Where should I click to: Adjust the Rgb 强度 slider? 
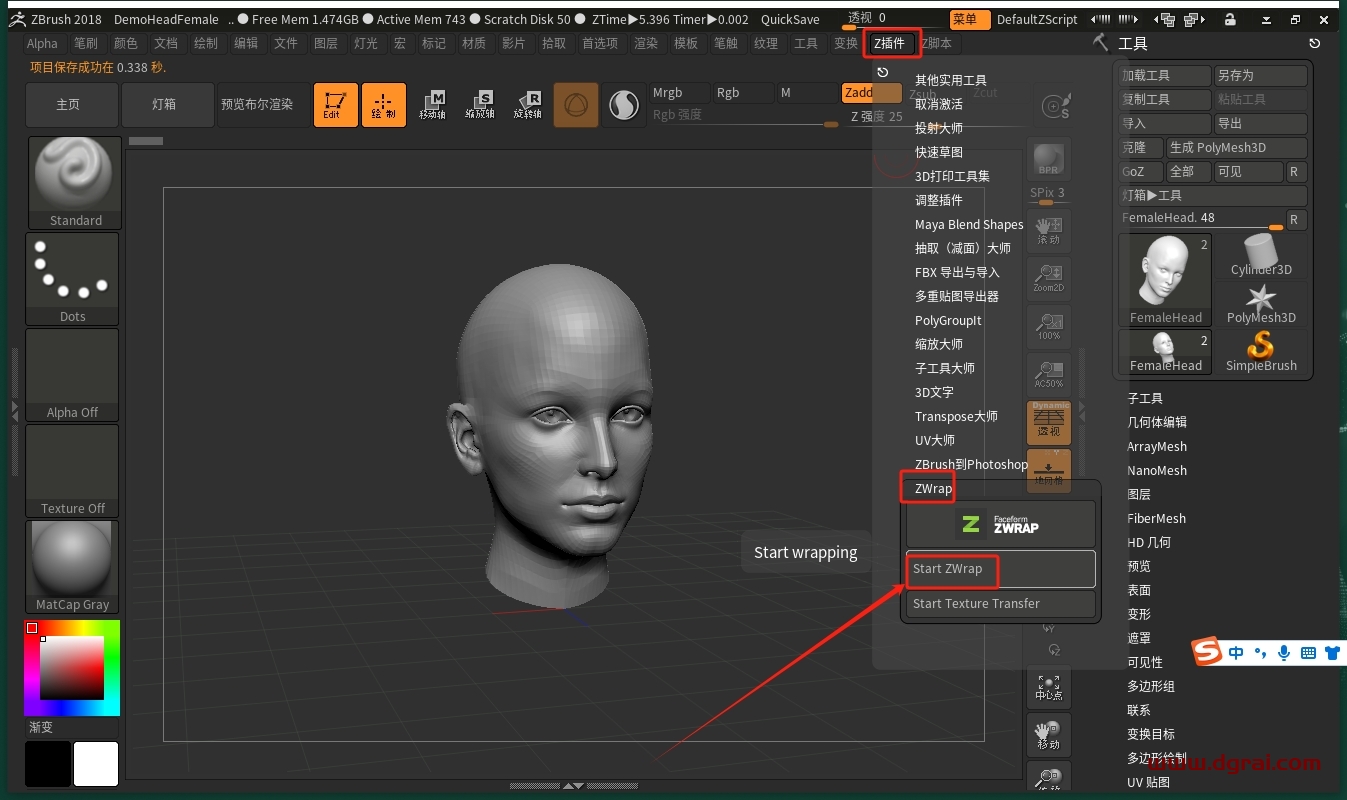click(744, 116)
